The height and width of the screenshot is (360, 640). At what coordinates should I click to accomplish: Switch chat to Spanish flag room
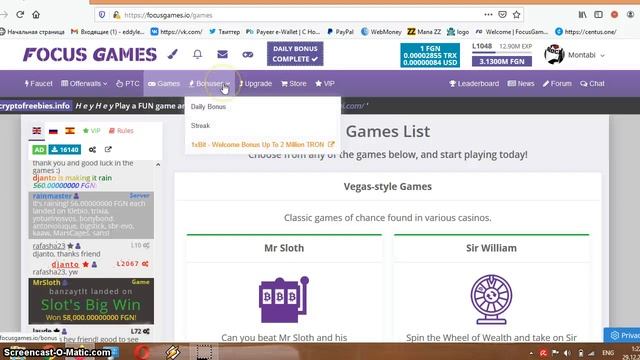coord(70,131)
